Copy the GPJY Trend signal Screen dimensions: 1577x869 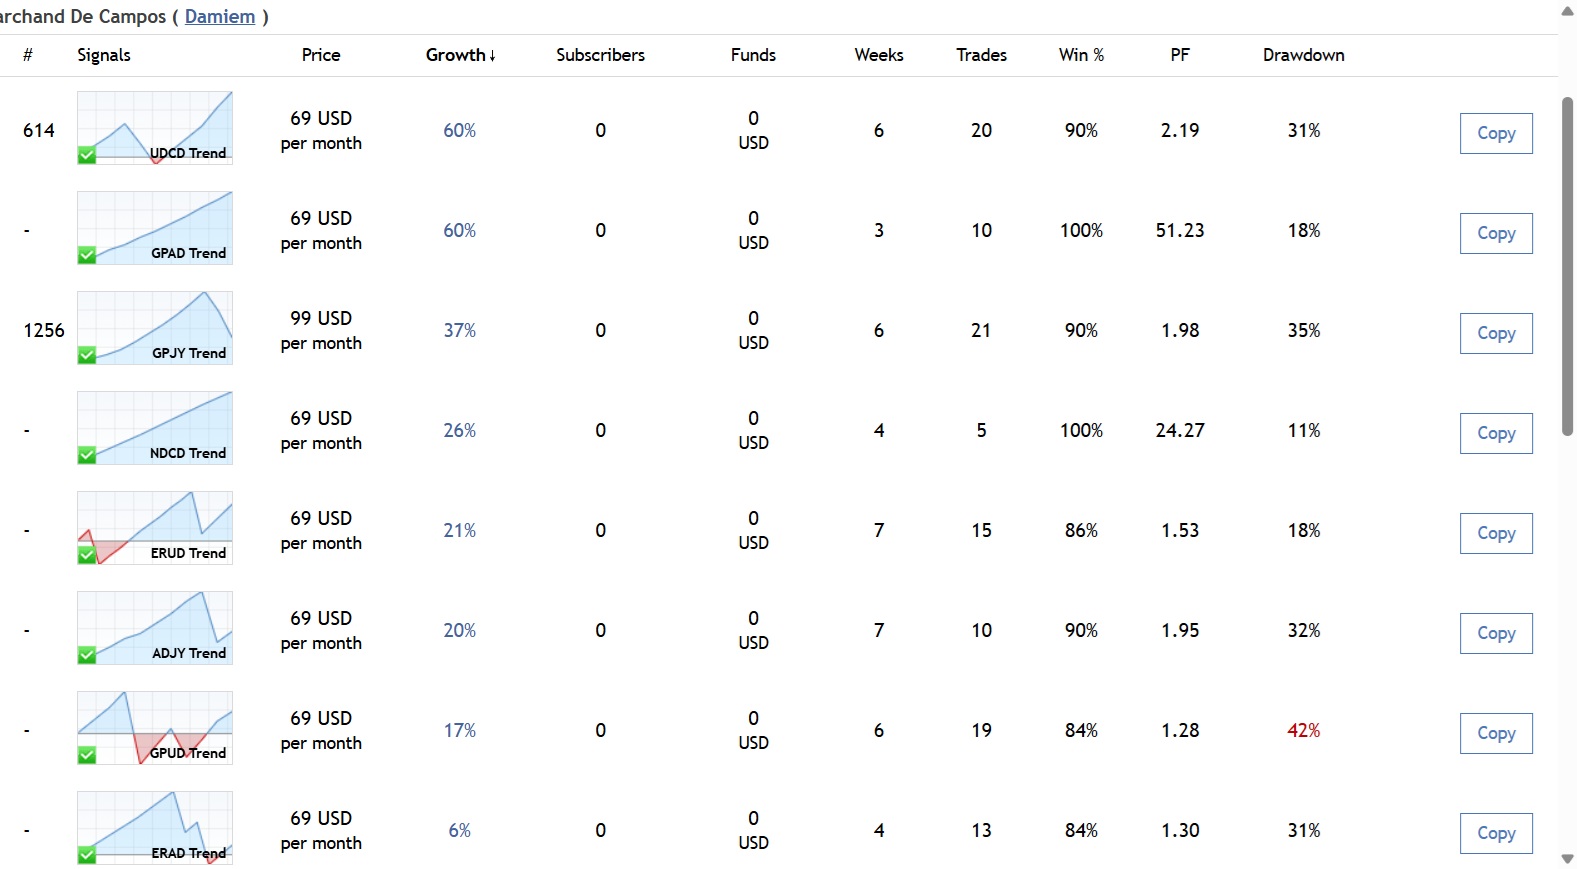pos(1496,333)
